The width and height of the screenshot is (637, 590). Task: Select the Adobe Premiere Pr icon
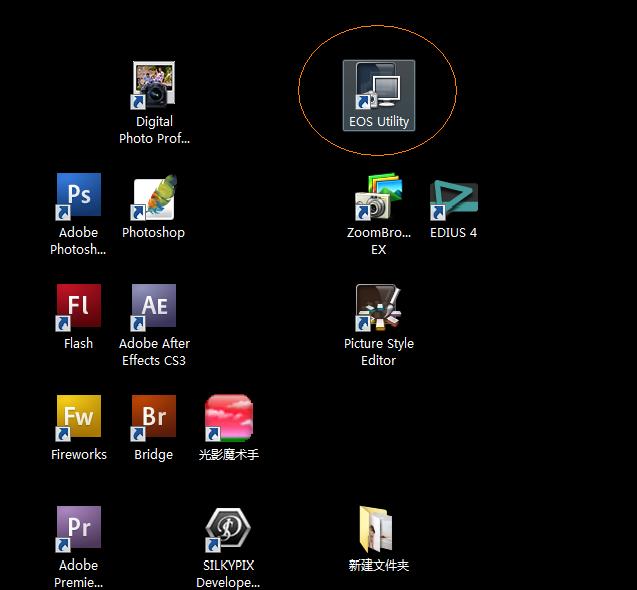[78, 529]
